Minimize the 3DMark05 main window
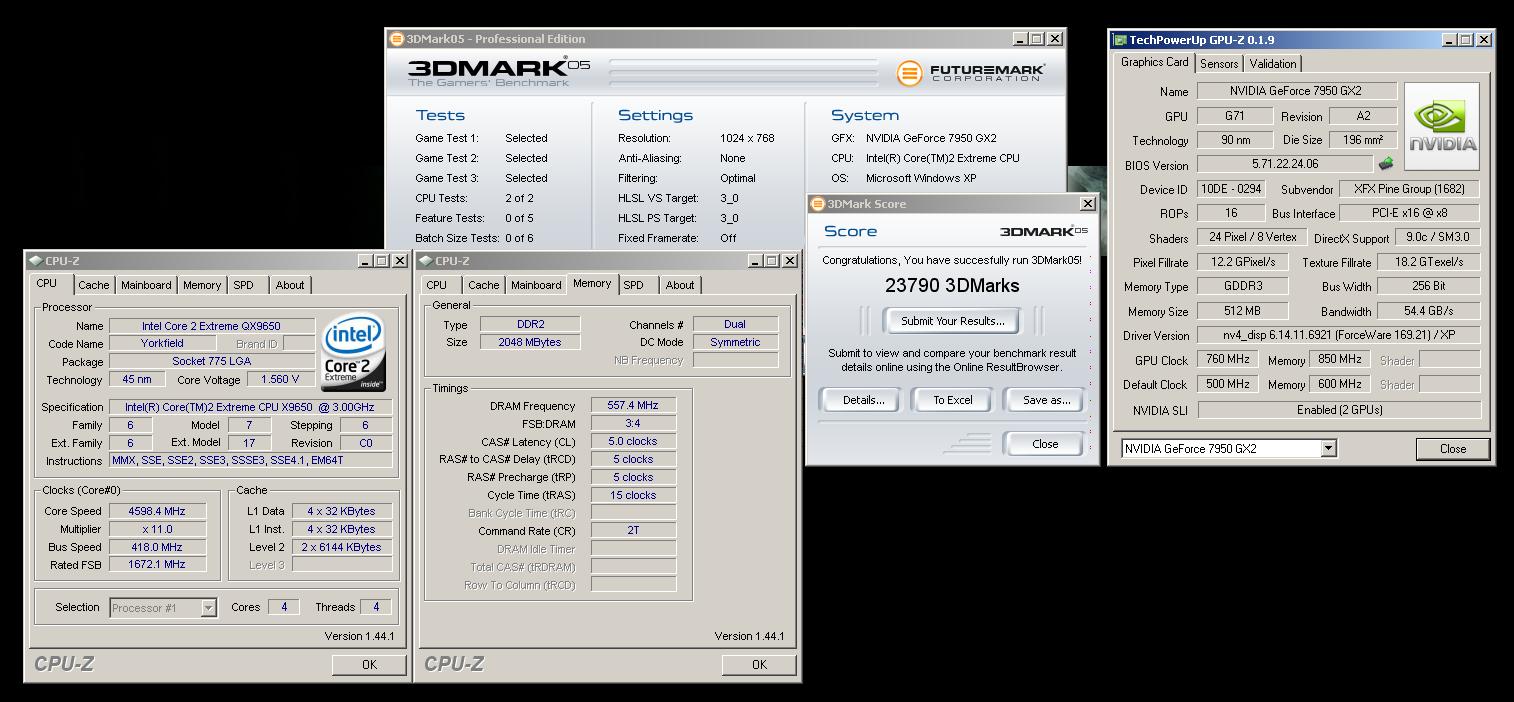 click(1019, 39)
